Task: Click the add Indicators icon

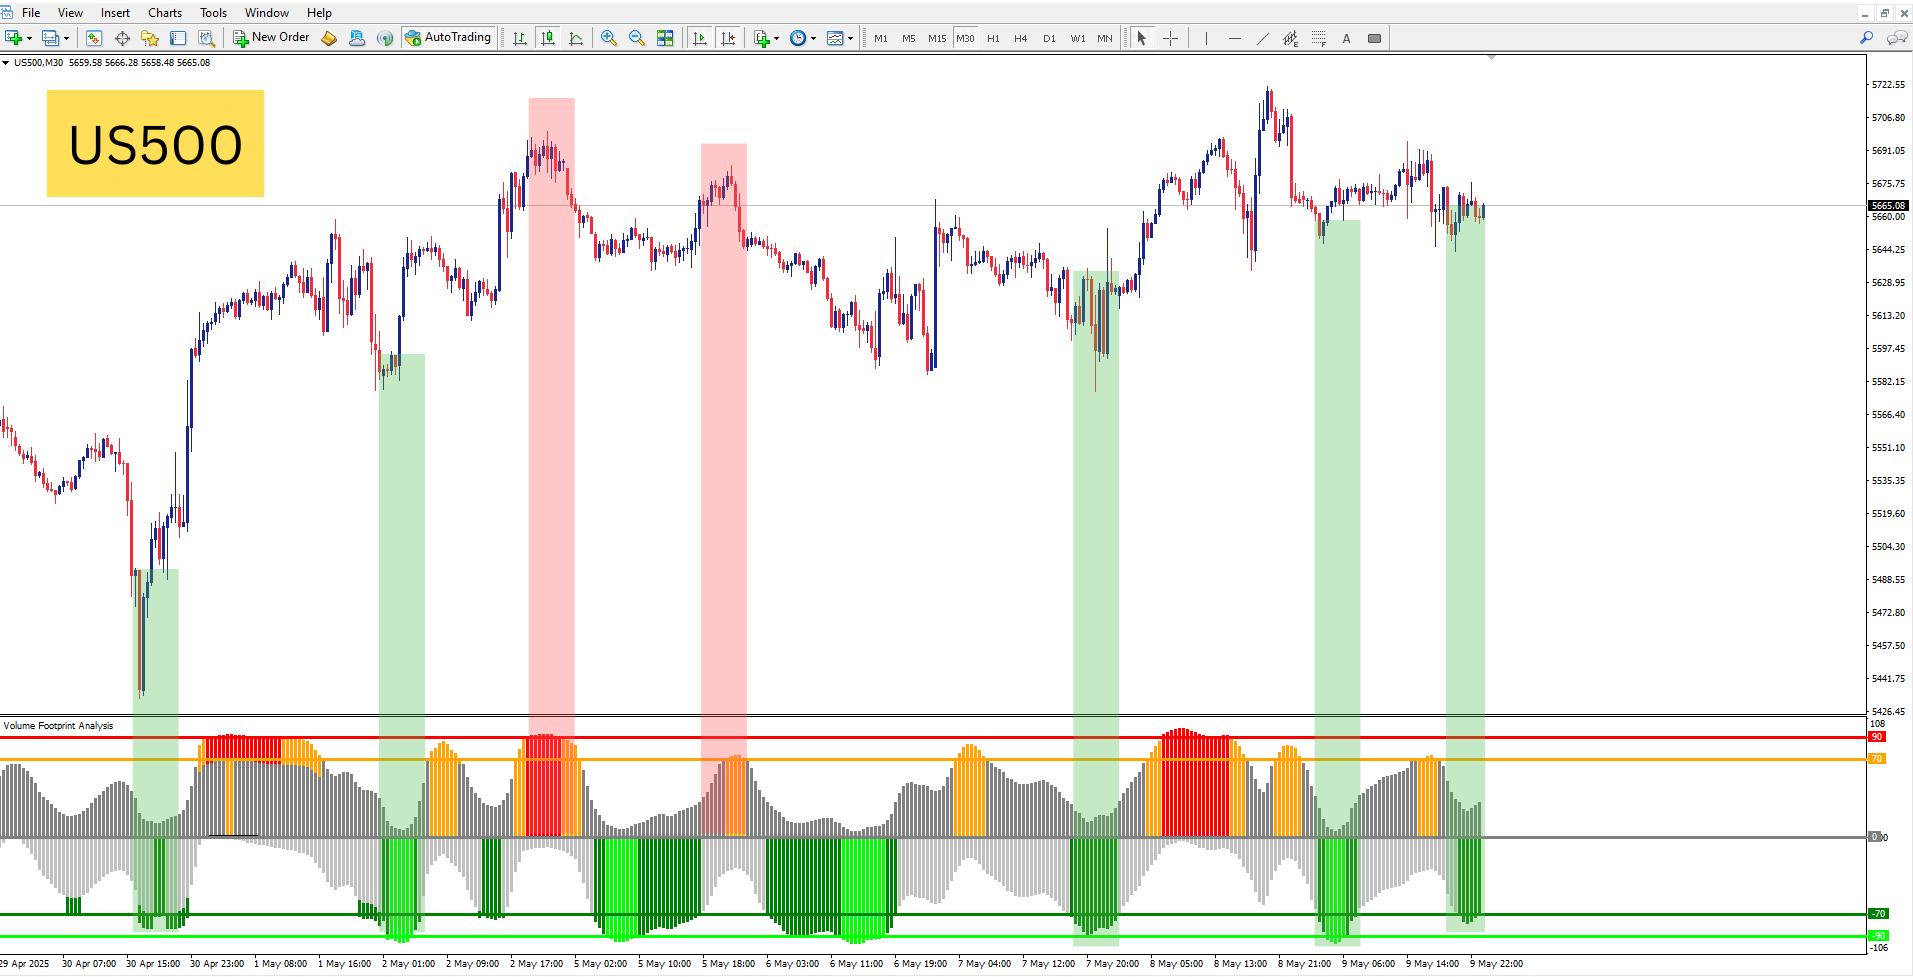Action: 762,38
